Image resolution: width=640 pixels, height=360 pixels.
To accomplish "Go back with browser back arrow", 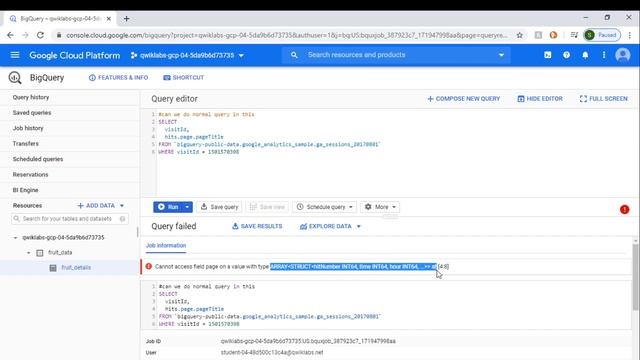I will (x=10, y=35).
